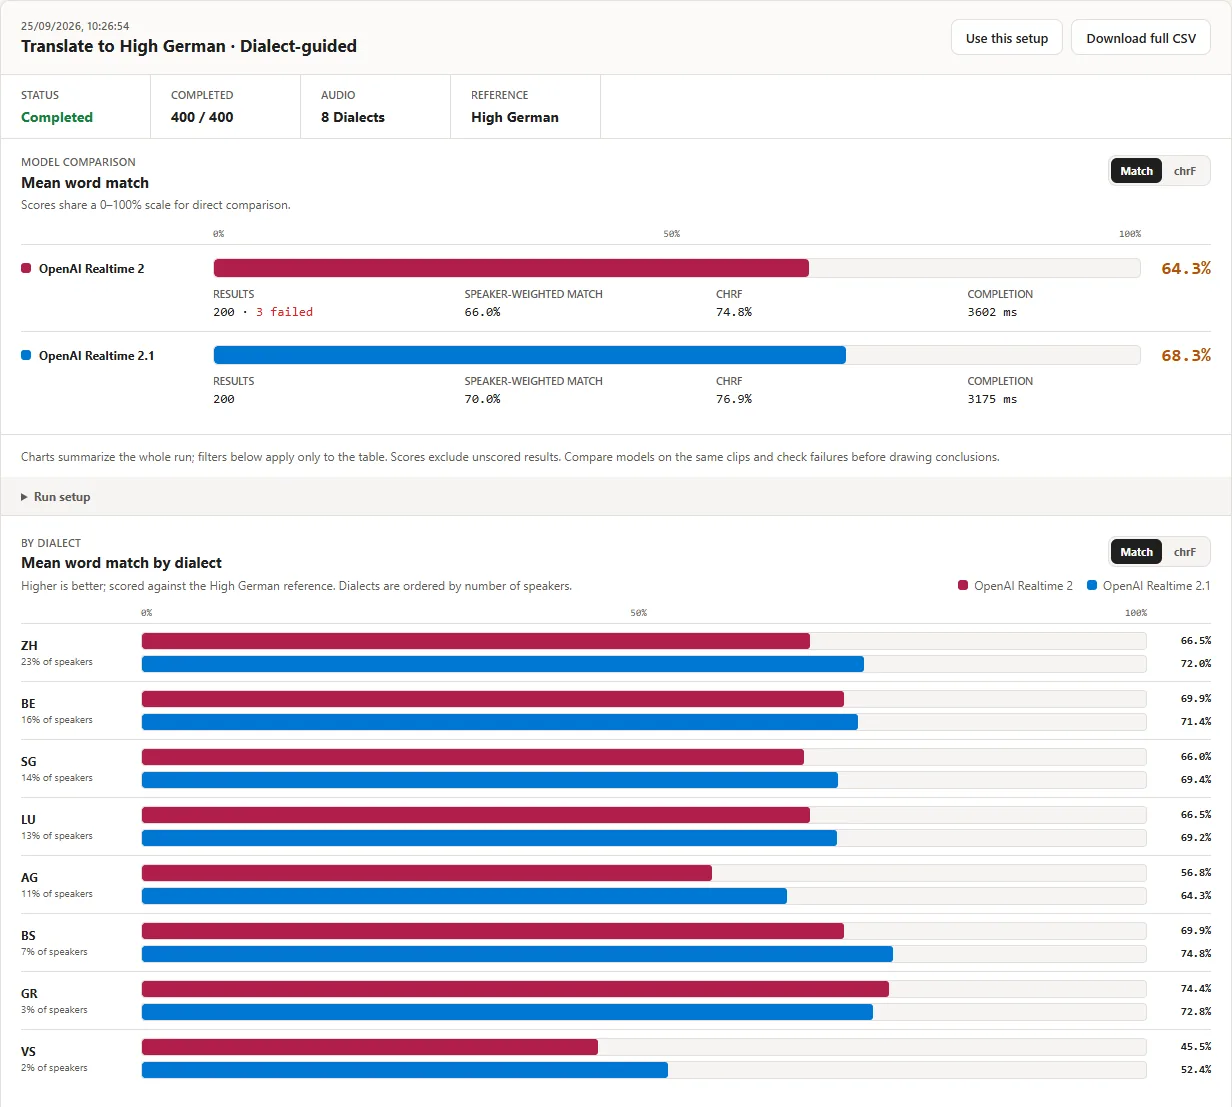Click the AG red bar at 56.8%
This screenshot has width=1232, height=1107.
pos(427,873)
